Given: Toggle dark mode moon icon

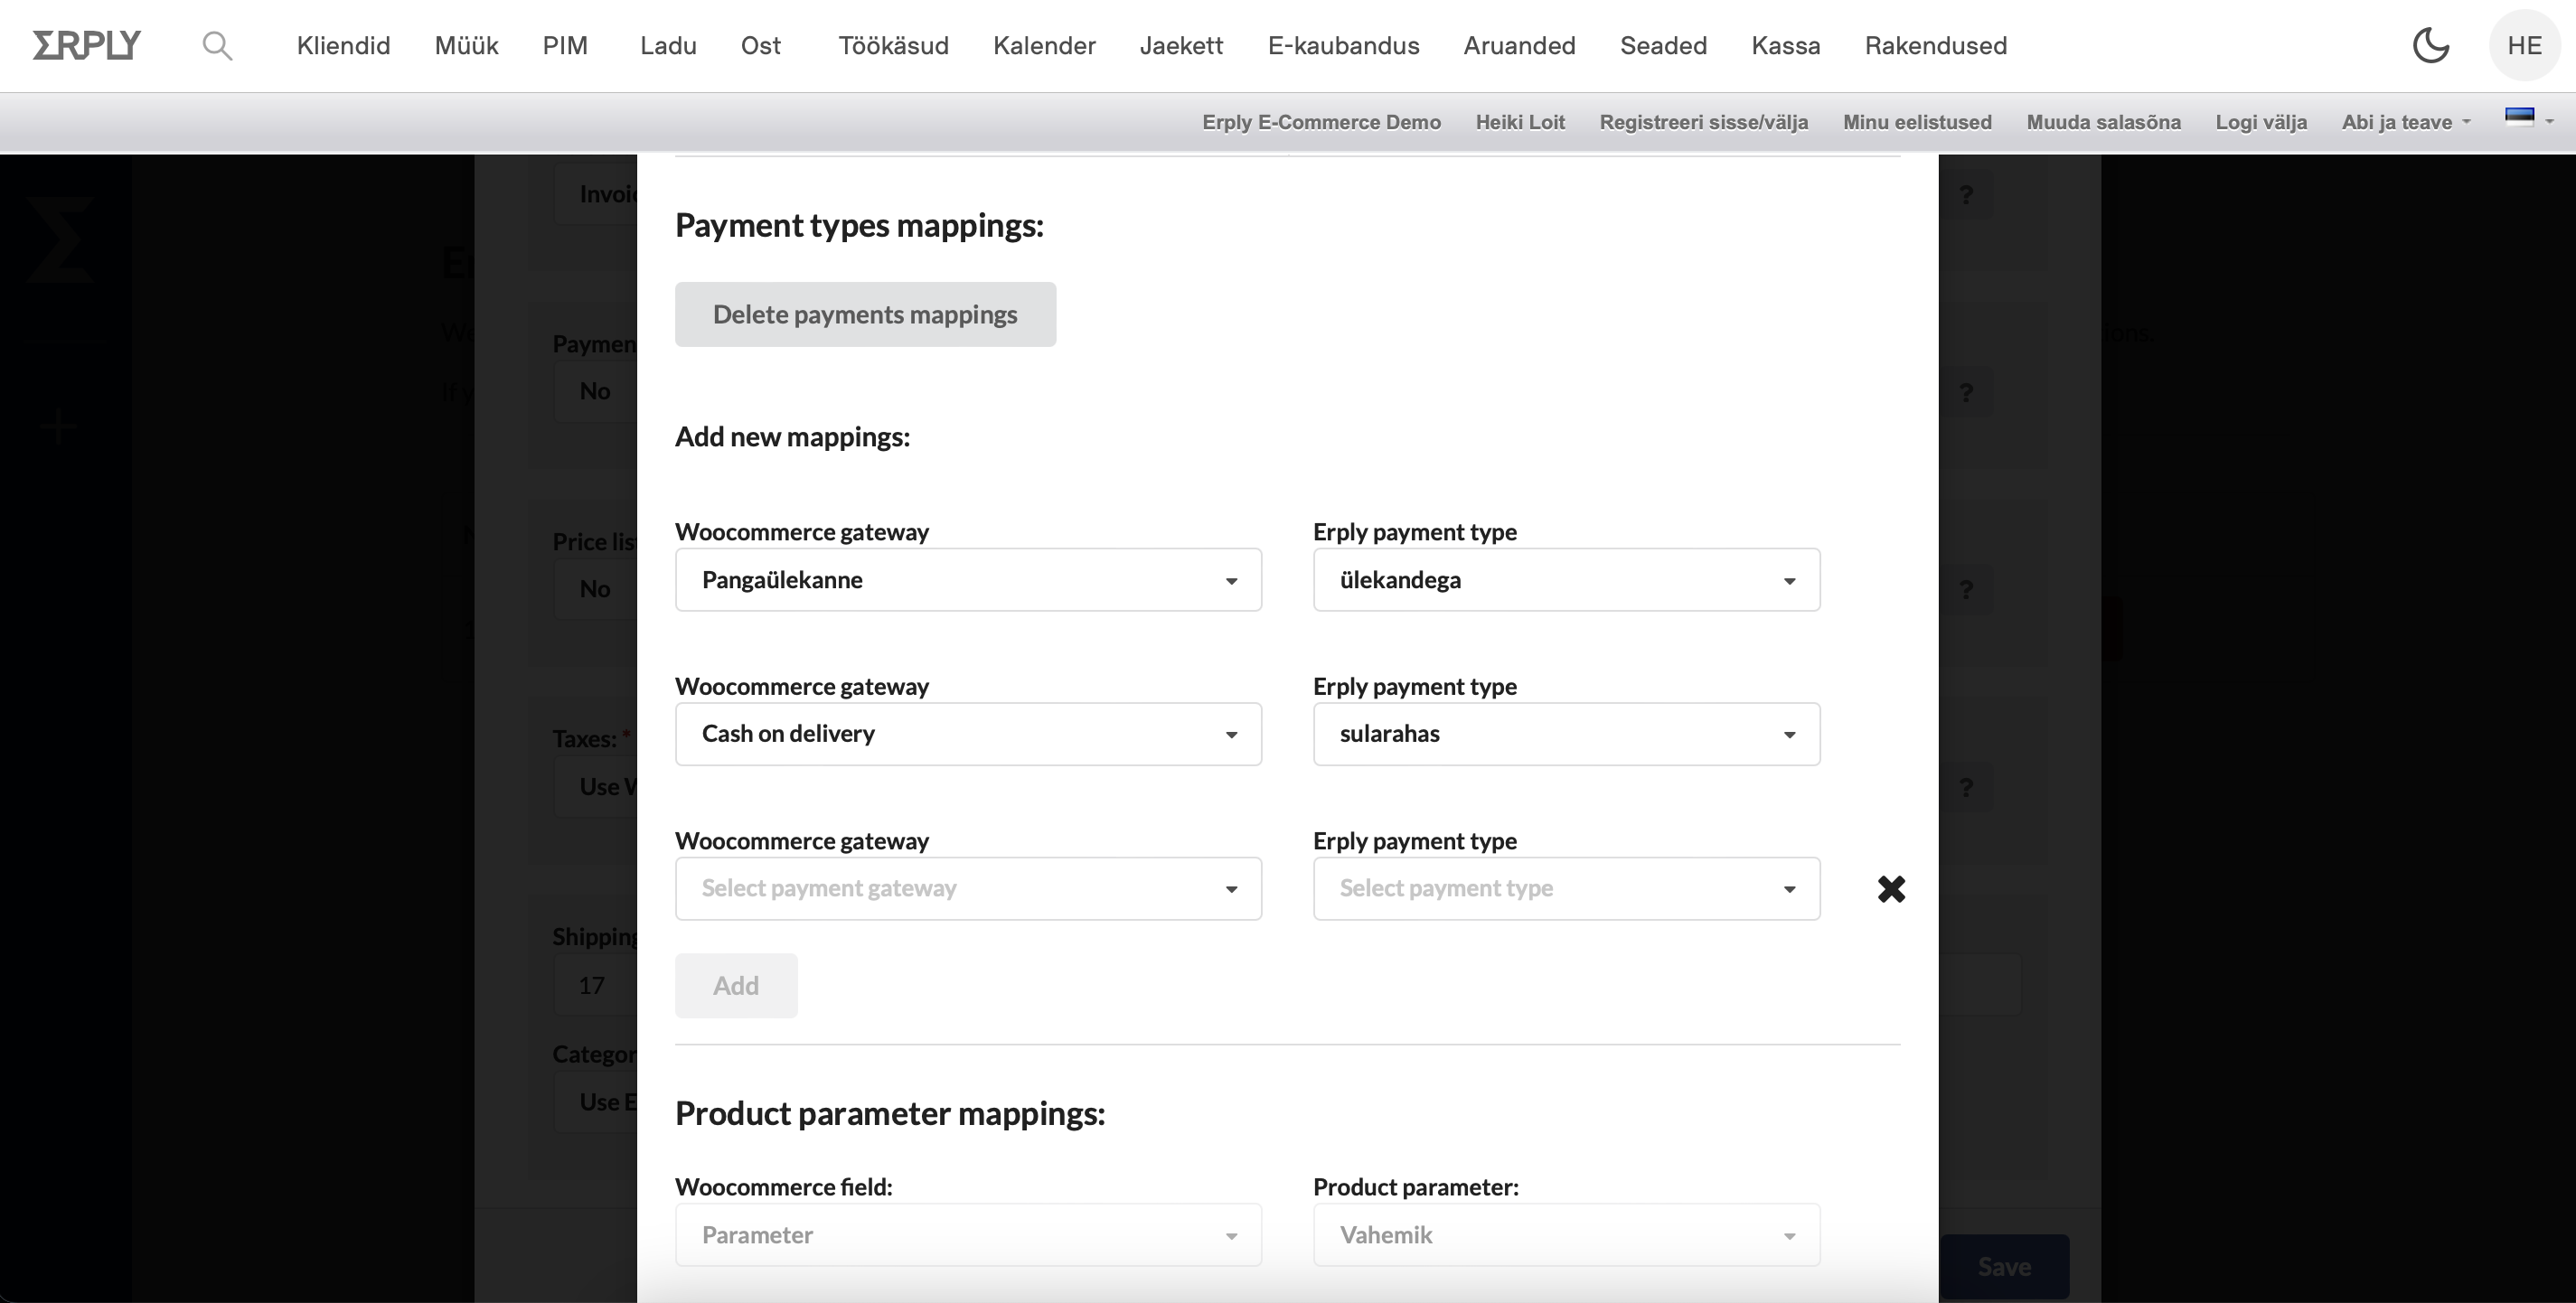Looking at the screenshot, I should tap(2431, 45).
